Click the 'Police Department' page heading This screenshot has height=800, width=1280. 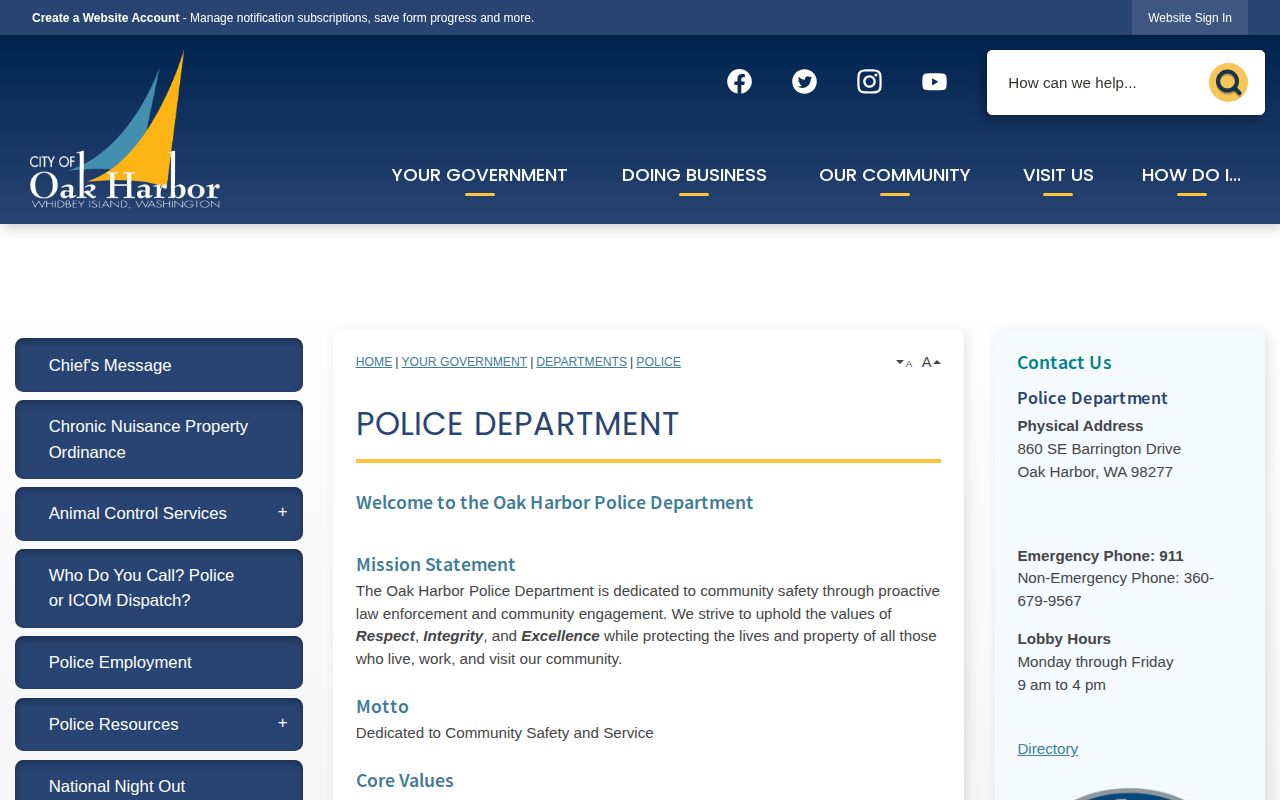pos(517,424)
